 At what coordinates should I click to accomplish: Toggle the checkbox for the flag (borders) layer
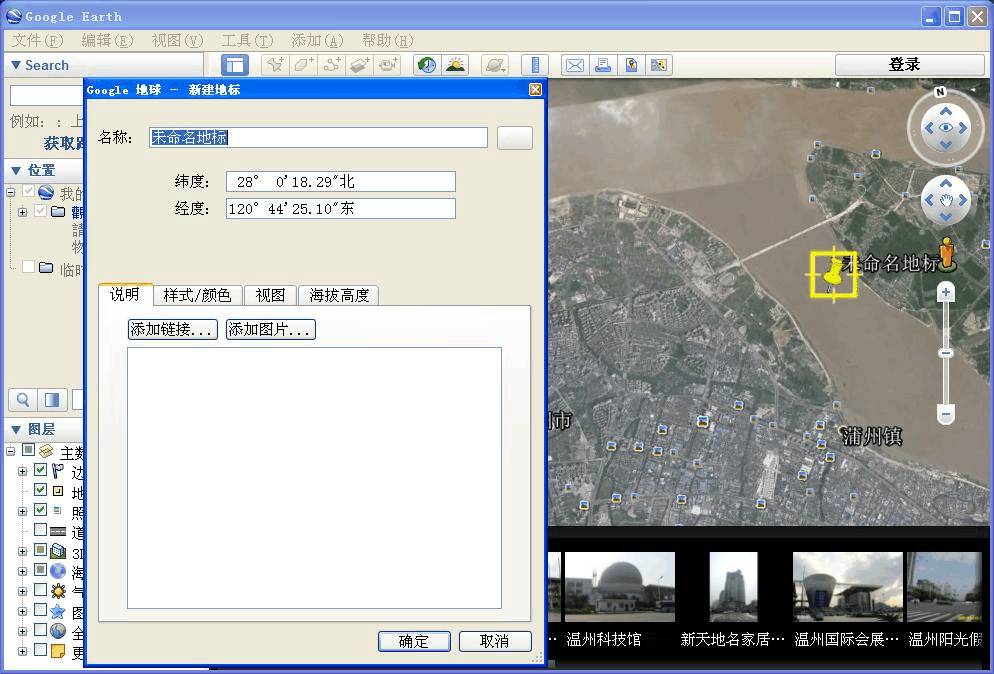coord(41,470)
